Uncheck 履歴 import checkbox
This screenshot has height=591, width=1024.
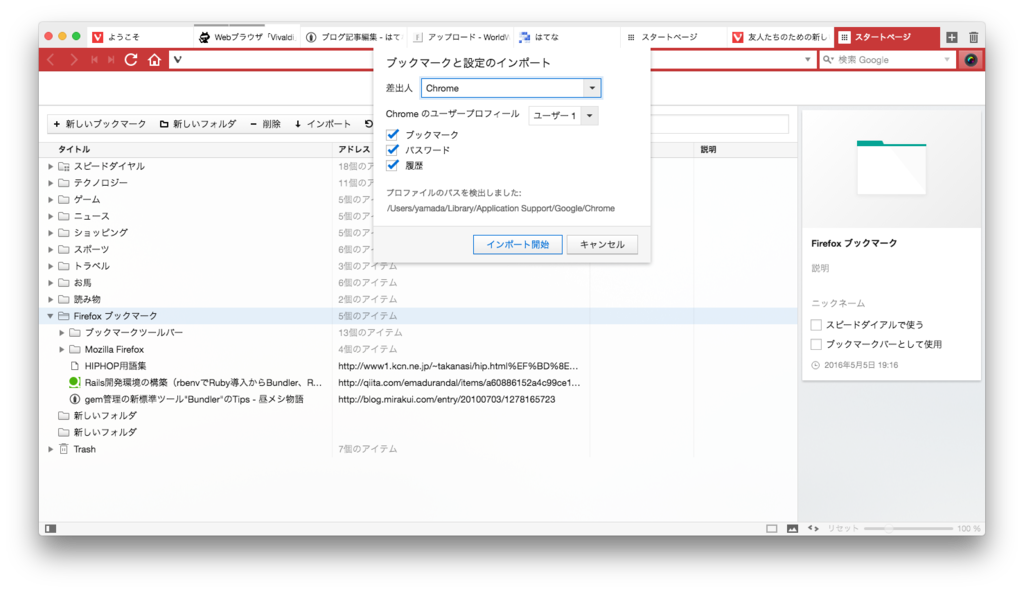[392, 165]
